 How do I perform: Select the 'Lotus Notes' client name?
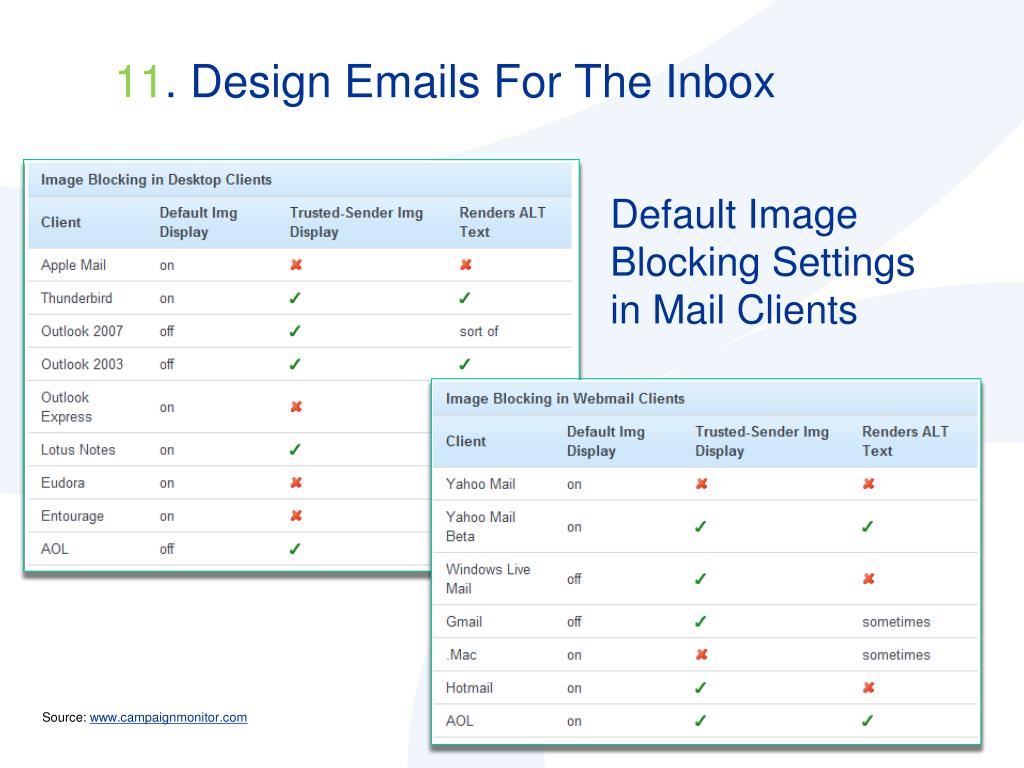(x=78, y=449)
